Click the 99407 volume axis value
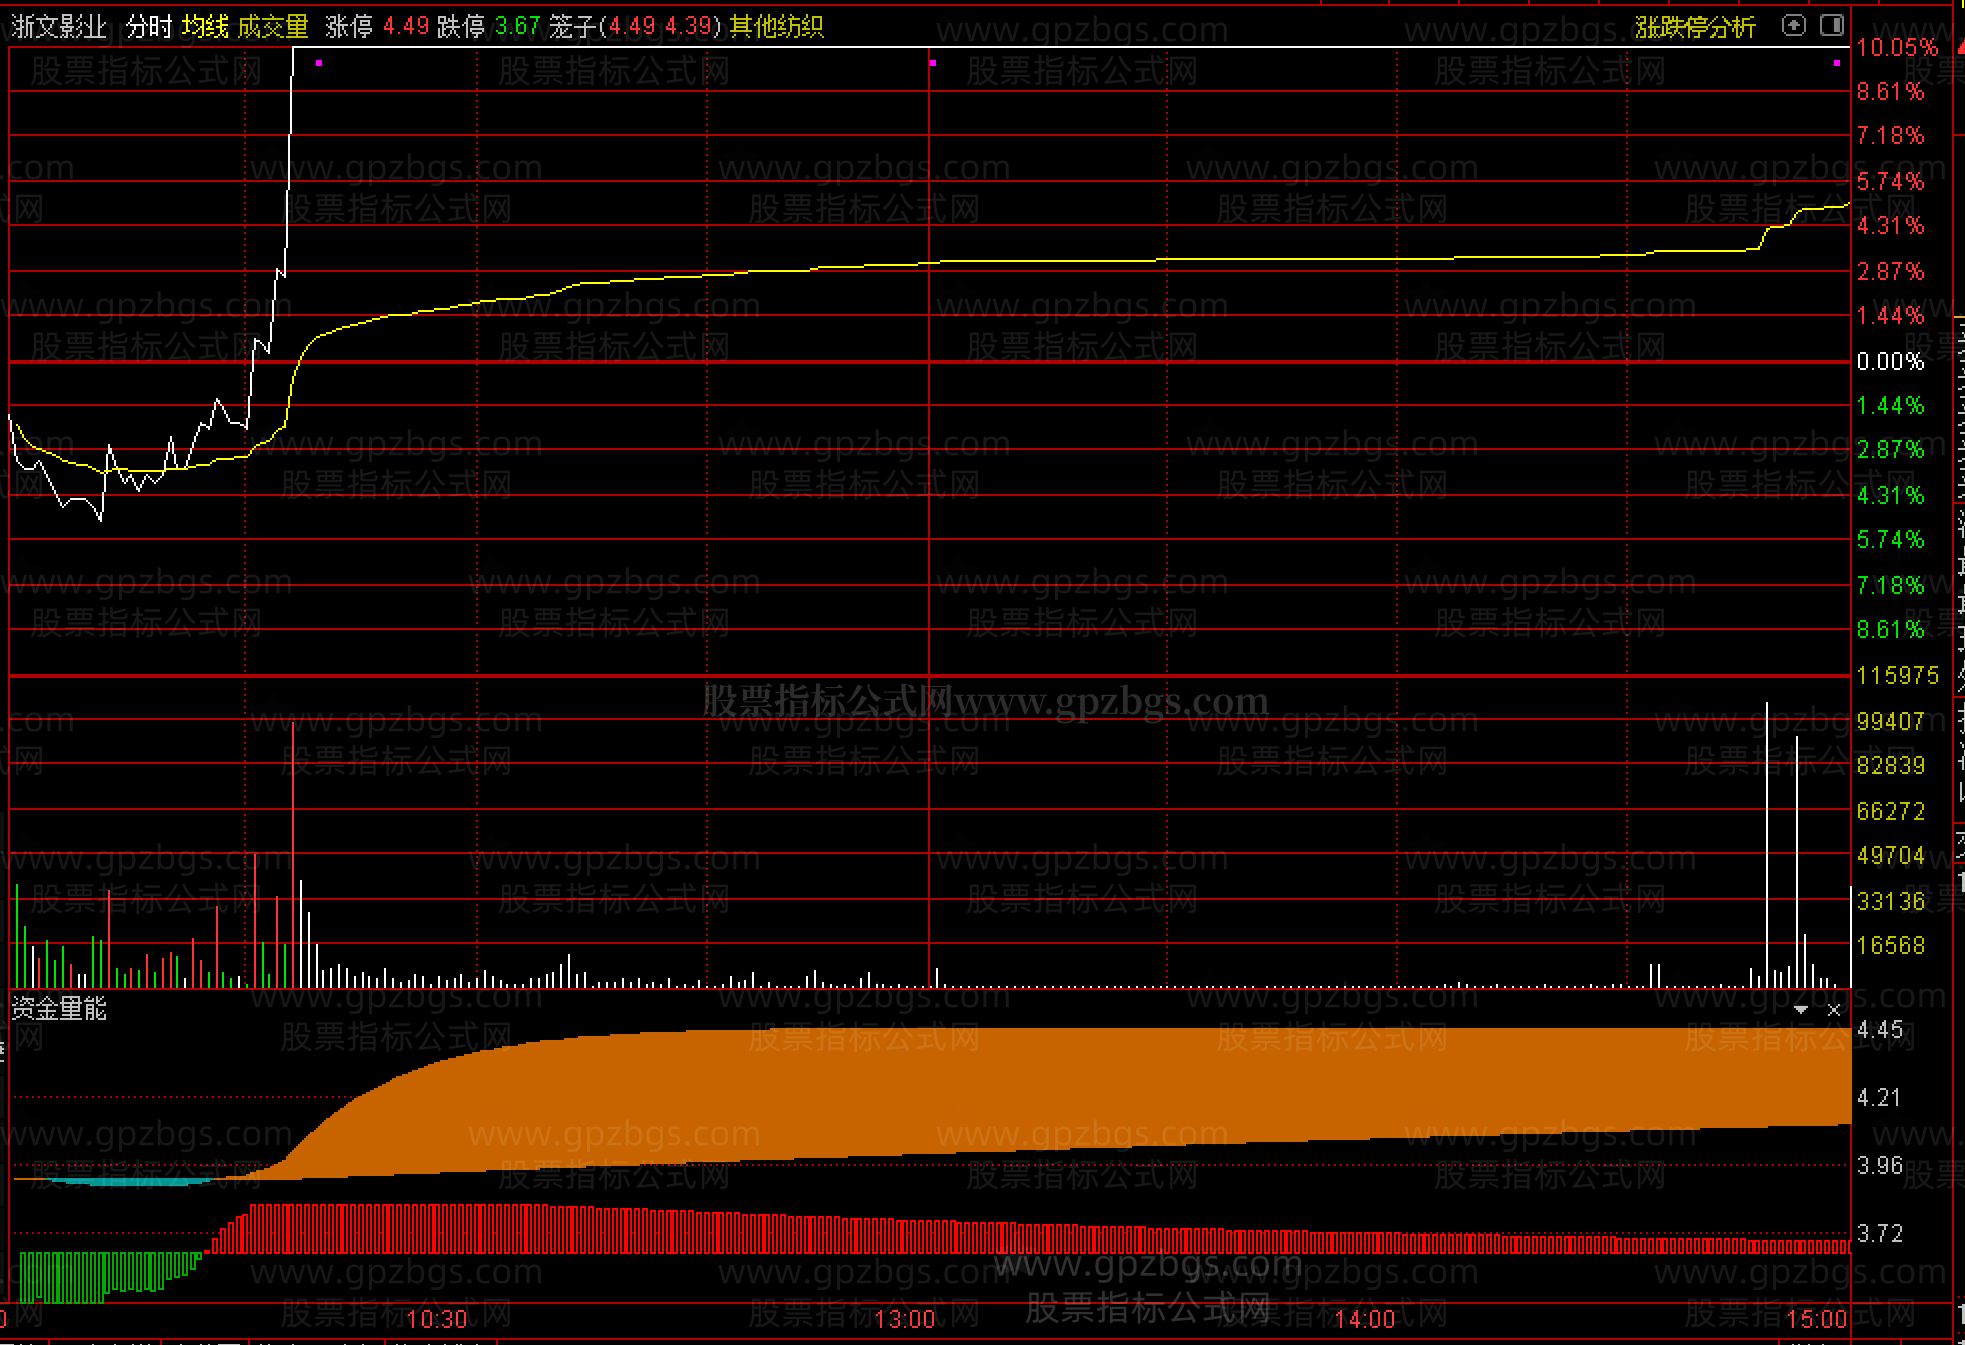Image resolution: width=1965 pixels, height=1345 pixels. pyautogui.click(x=1890, y=721)
